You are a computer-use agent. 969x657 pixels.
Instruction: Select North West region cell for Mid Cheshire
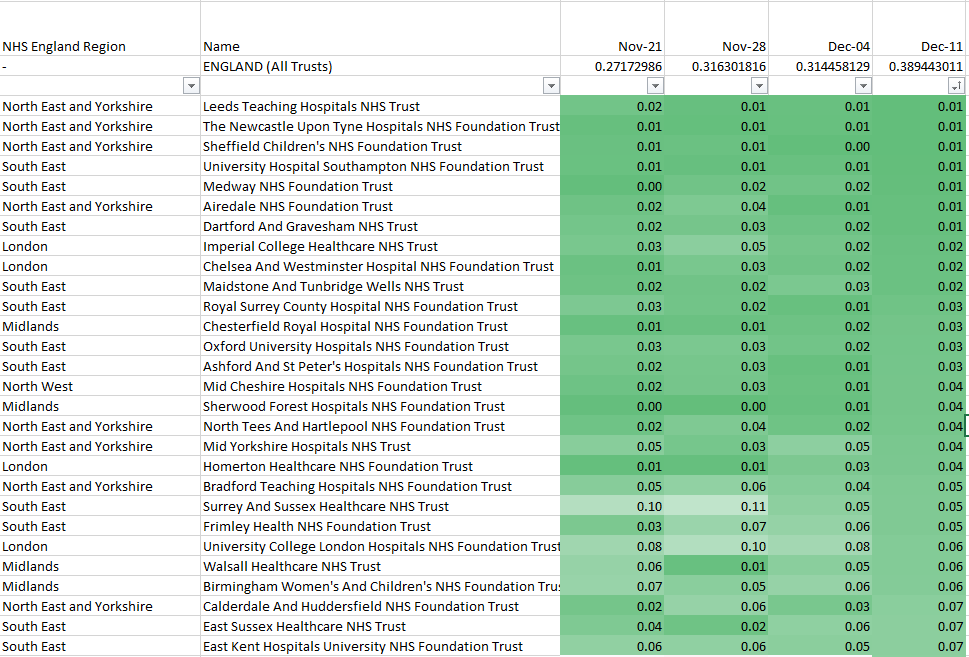(x=100, y=386)
